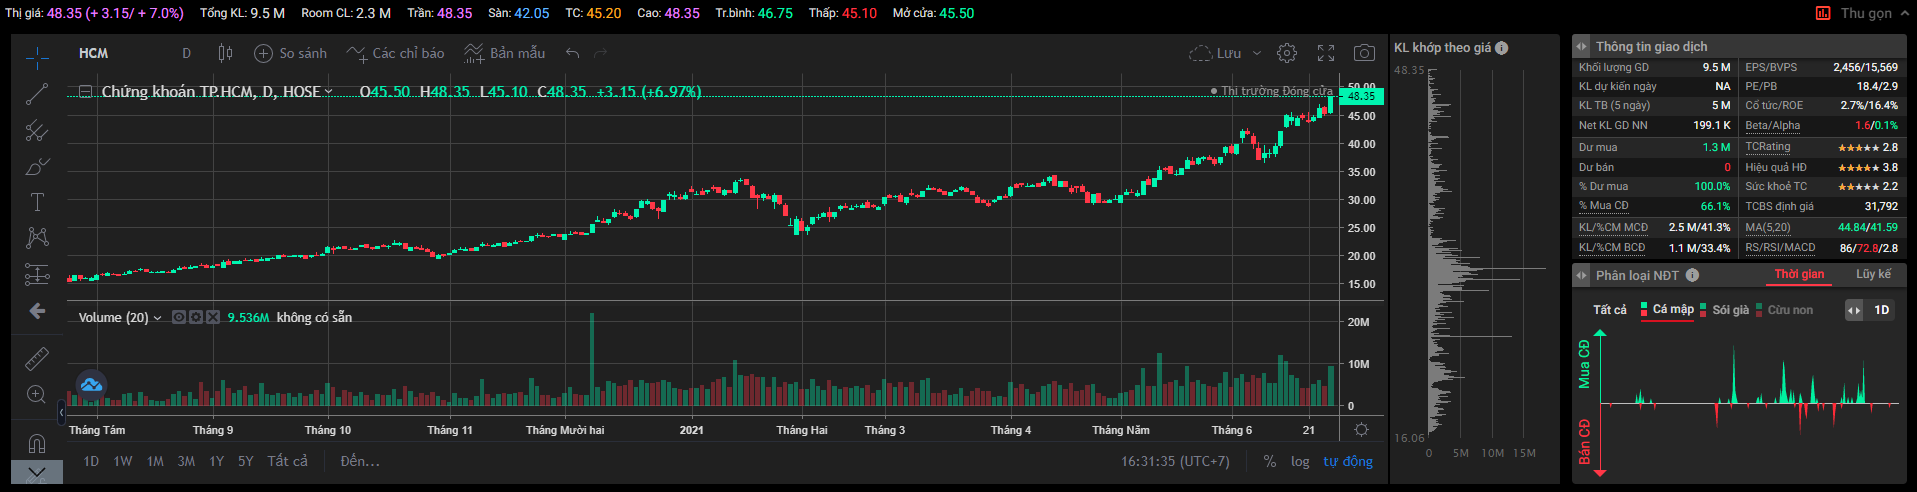The width and height of the screenshot is (1917, 492).
Task: Toggle the Sói già investor series
Action: [1730, 310]
